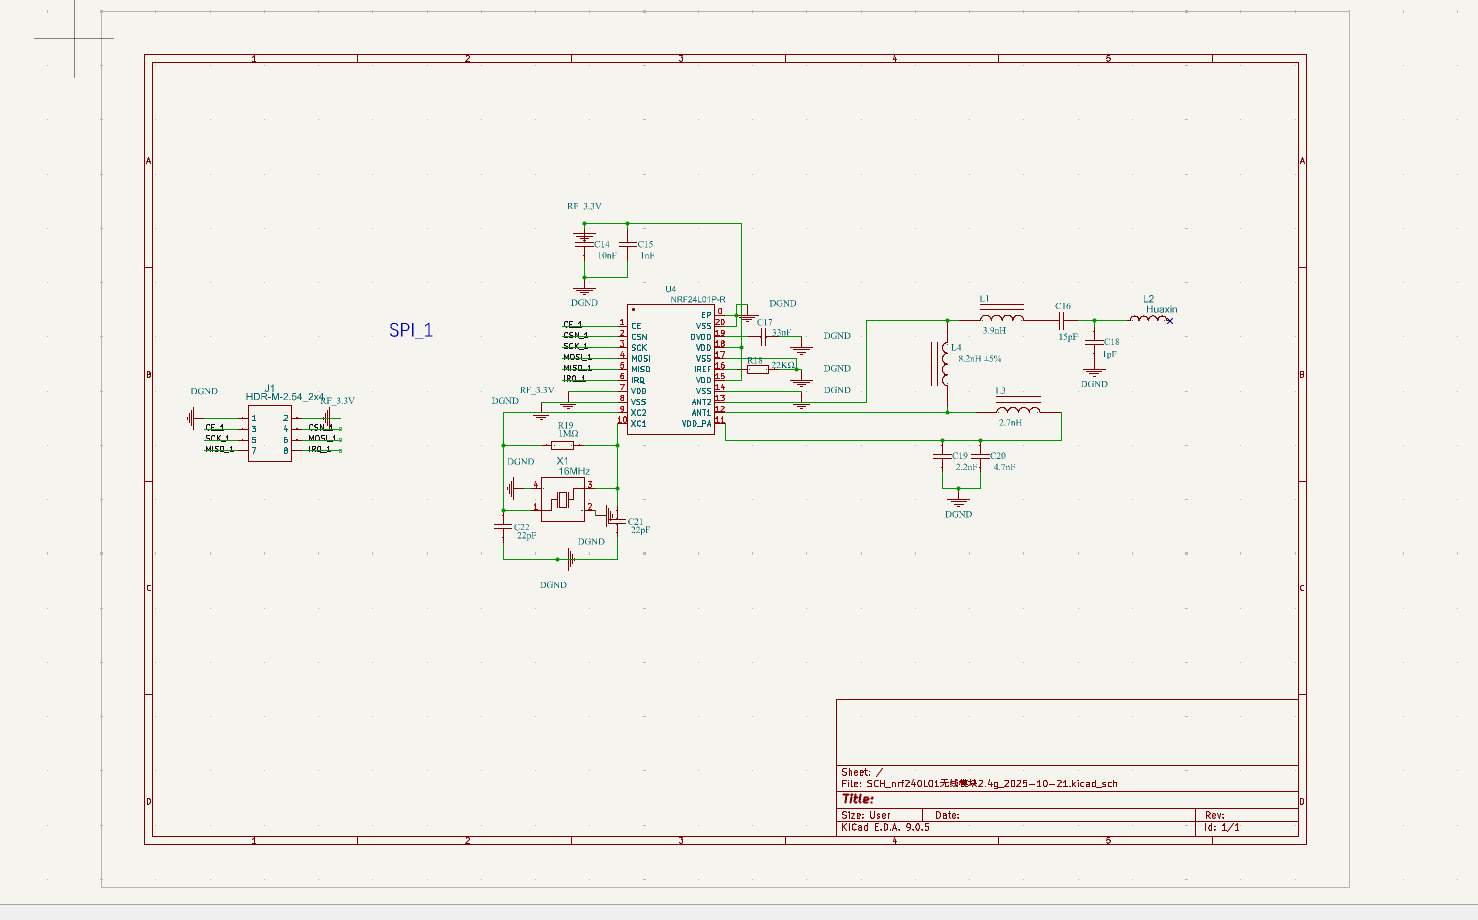Select inductor L1 3.9nH symbol
1478x920 pixels.
coord(1001,318)
